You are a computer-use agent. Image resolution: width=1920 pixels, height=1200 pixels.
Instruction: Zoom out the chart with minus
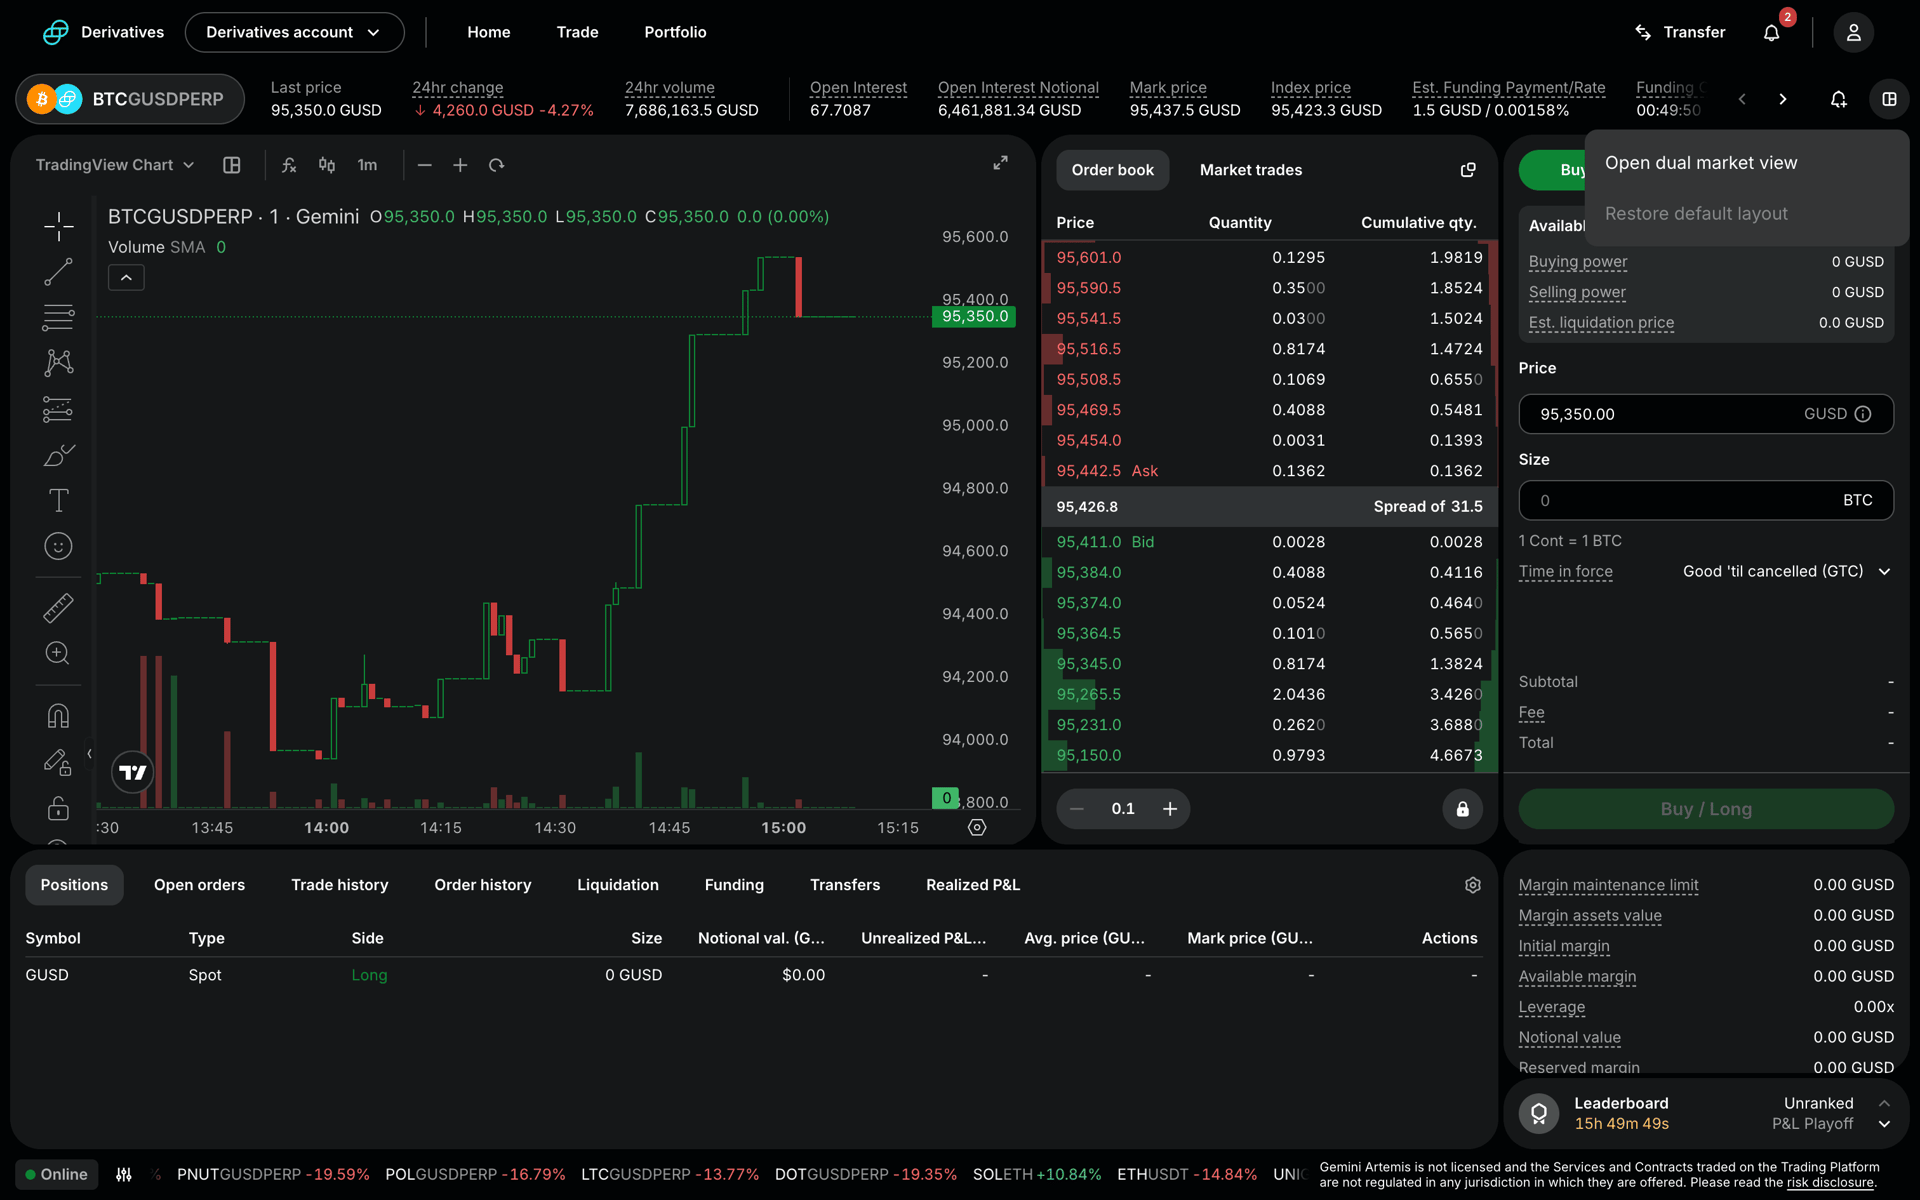coord(425,165)
